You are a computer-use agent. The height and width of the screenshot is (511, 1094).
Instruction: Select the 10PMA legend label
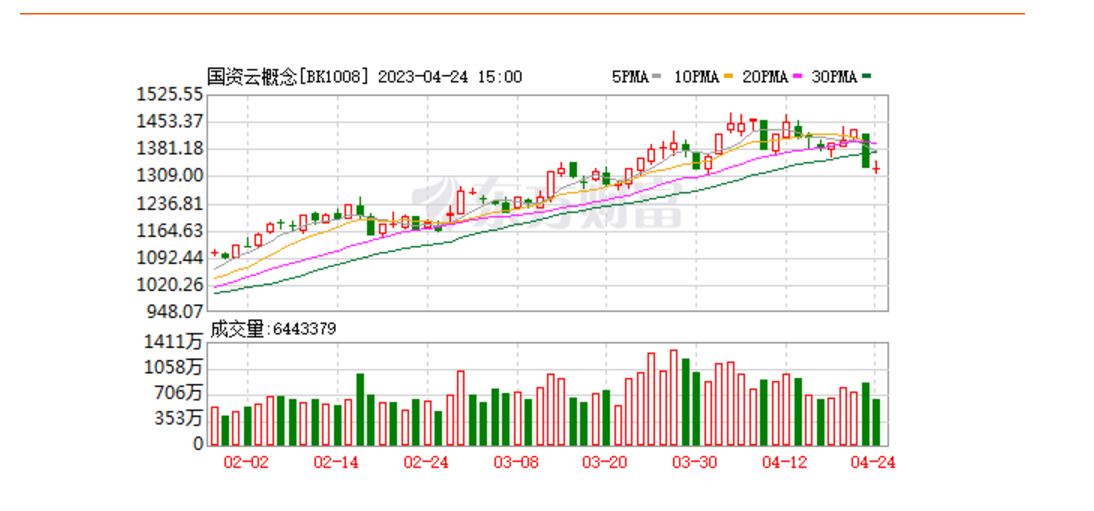click(x=696, y=77)
